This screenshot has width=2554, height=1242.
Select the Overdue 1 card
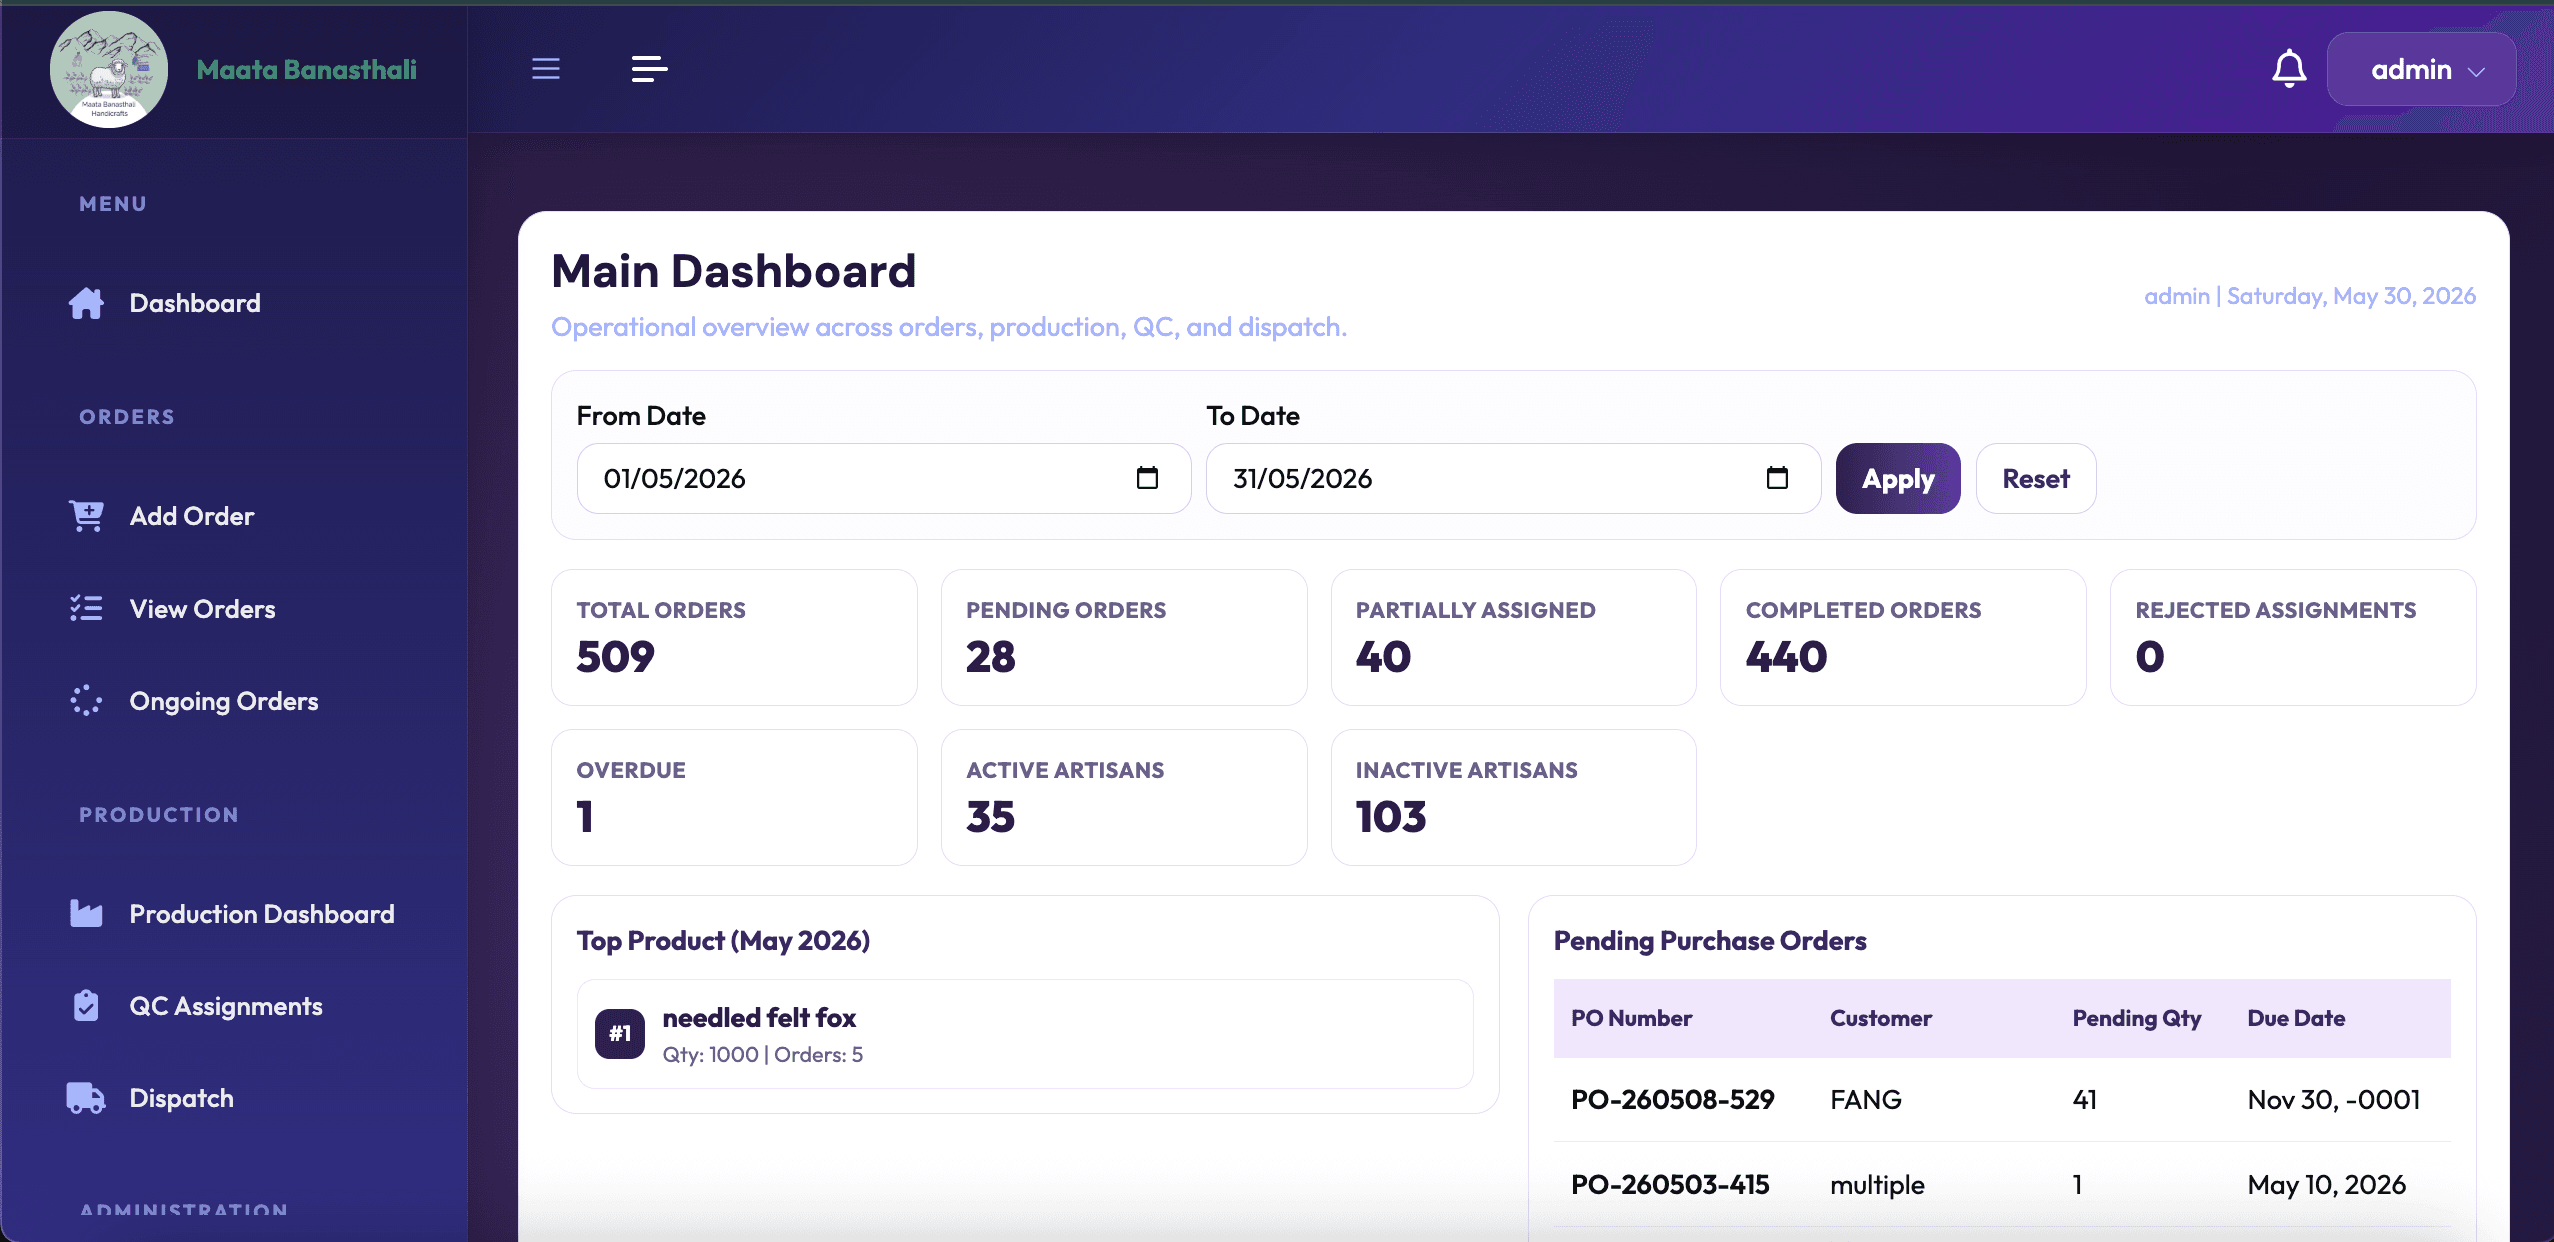click(734, 797)
